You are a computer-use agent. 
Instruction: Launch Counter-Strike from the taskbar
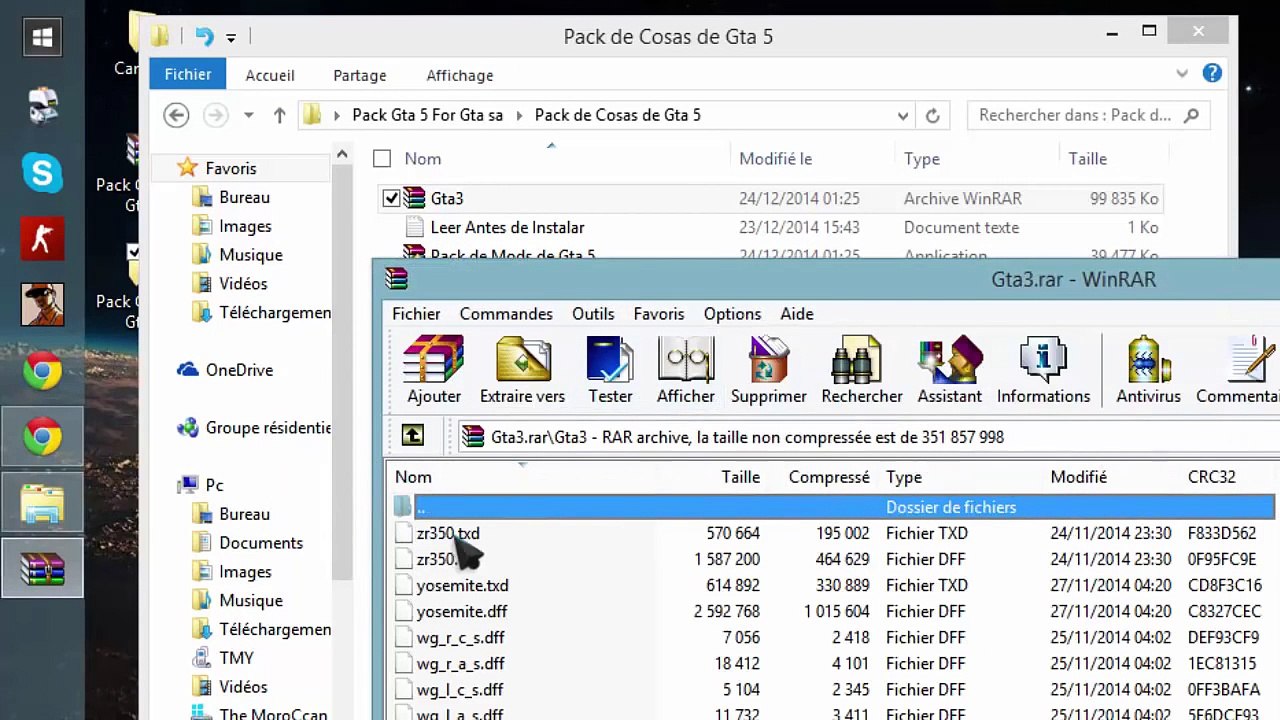point(42,239)
